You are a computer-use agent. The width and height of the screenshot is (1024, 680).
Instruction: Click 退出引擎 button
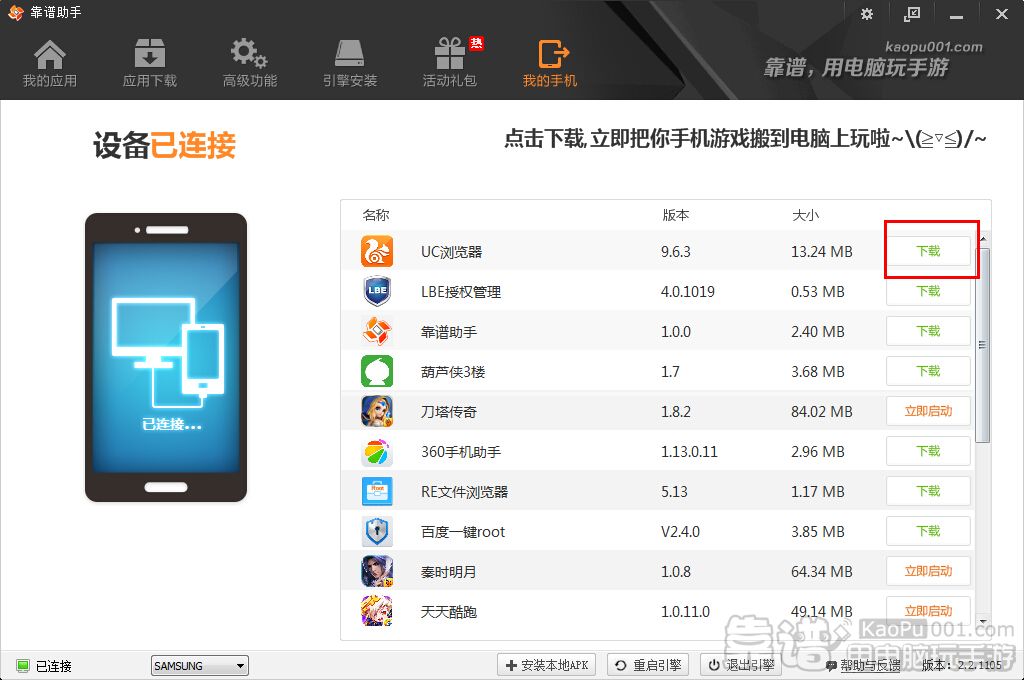742,665
